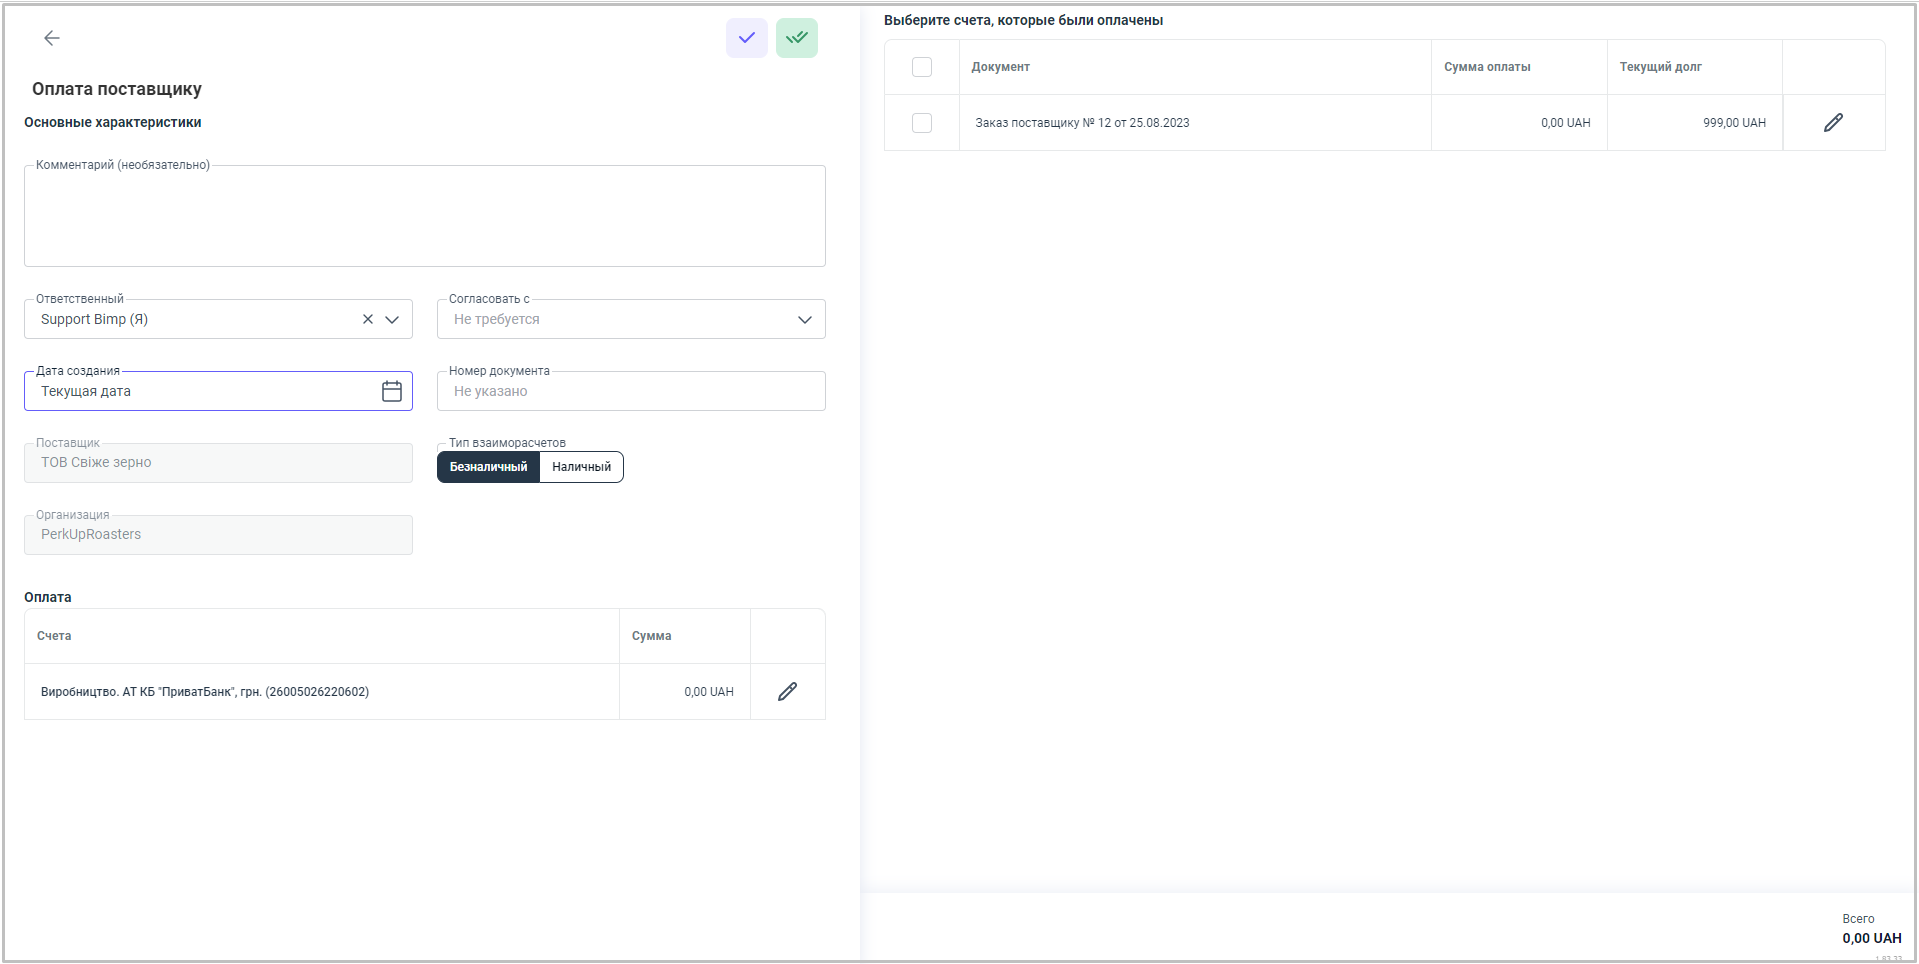The width and height of the screenshot is (1919, 964).
Task: Click the Текущий долг column header
Action: 1660,67
